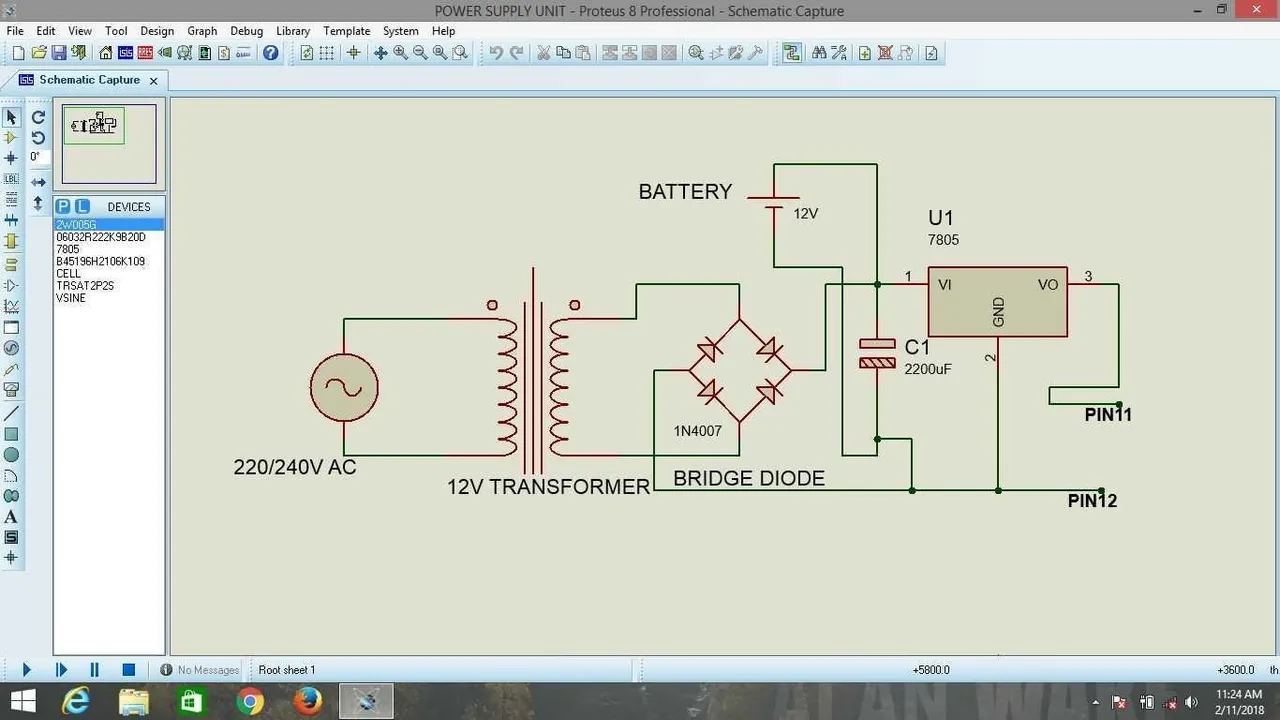Click the Rotate Clockwise icon
This screenshot has width=1280, height=720.
click(38, 117)
